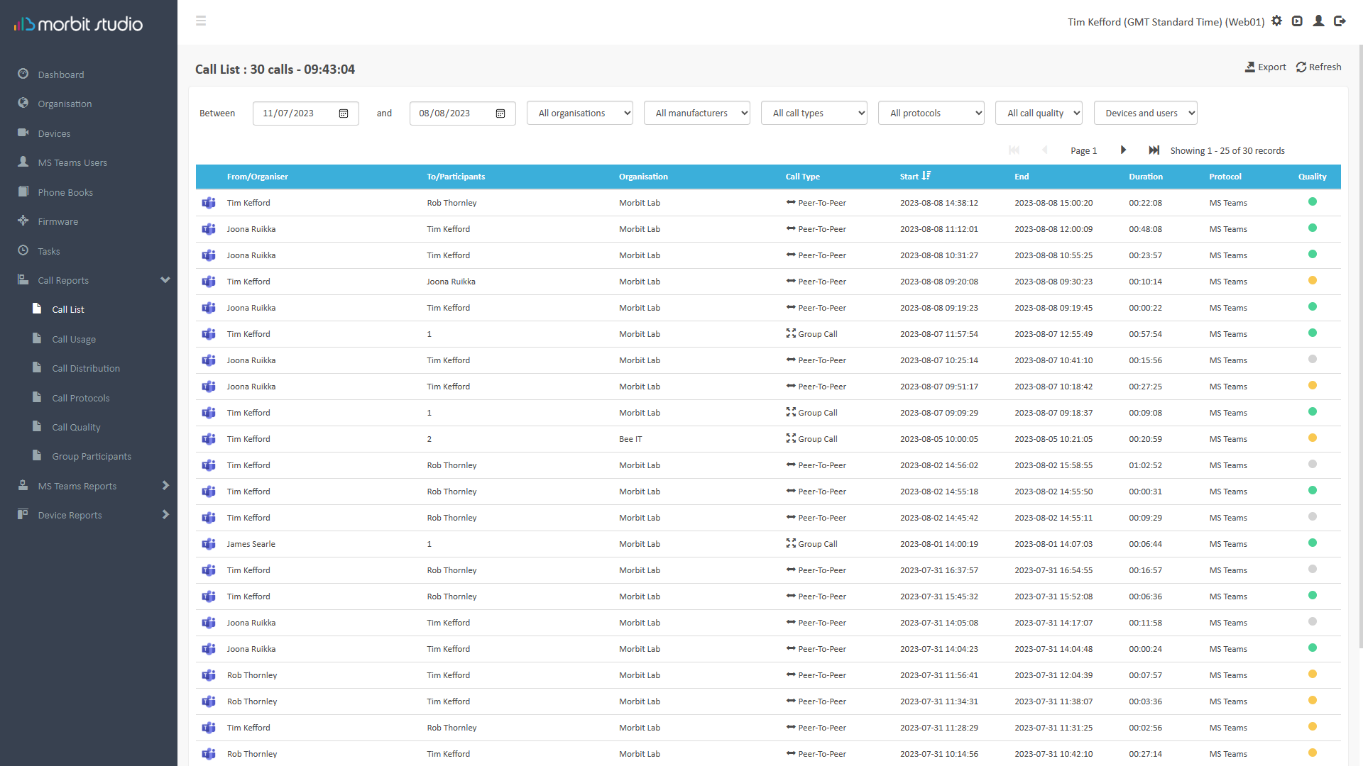Click quality dot for call ending 2023-08-08 09:30:23
1363x766 pixels.
(1312, 280)
